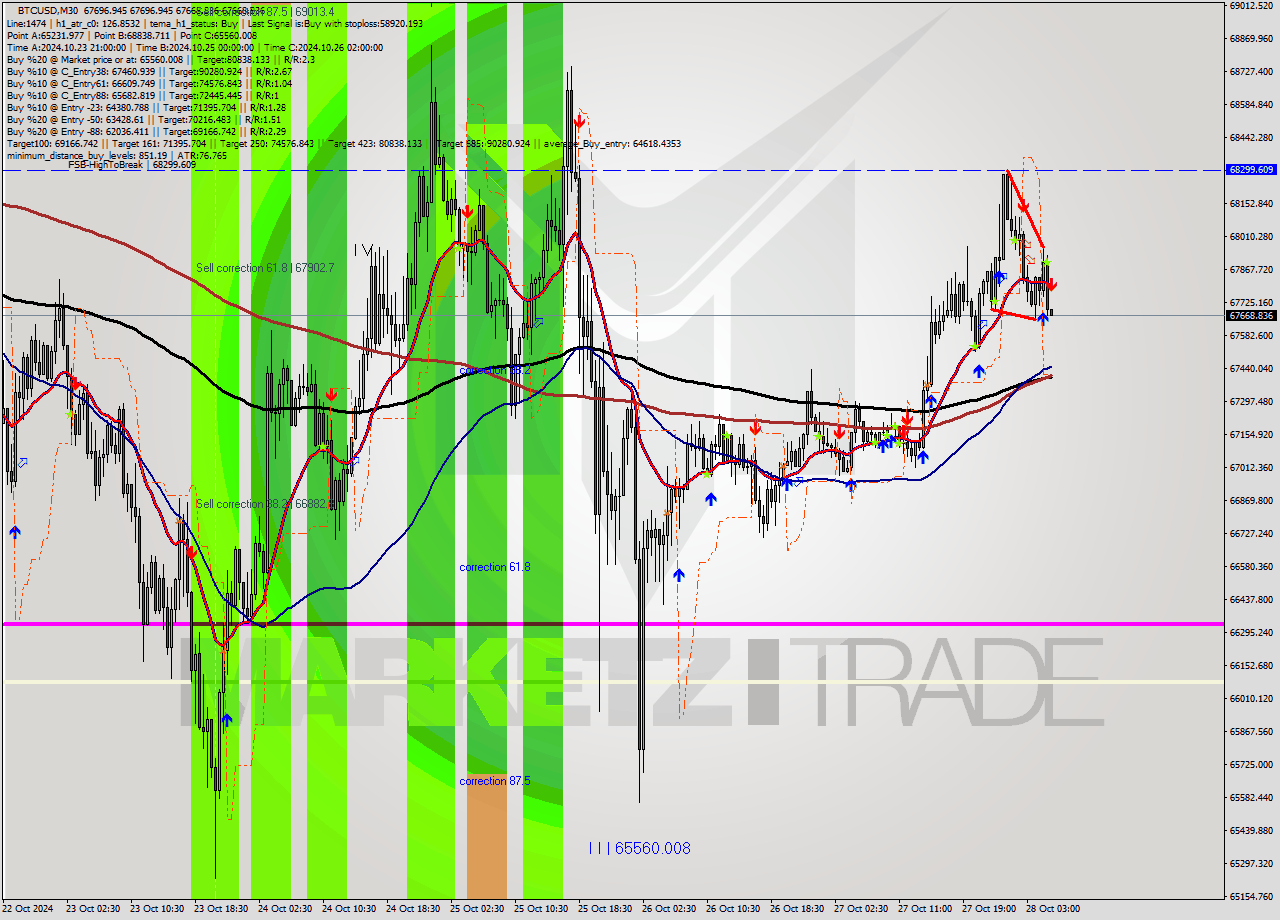Click 68584.840 on the price axis

click(1251, 104)
